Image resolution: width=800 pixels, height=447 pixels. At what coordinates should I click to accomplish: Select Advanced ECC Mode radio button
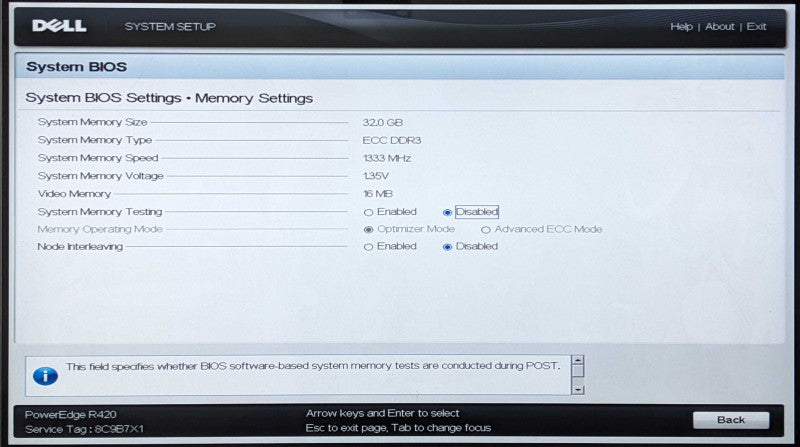coord(486,230)
